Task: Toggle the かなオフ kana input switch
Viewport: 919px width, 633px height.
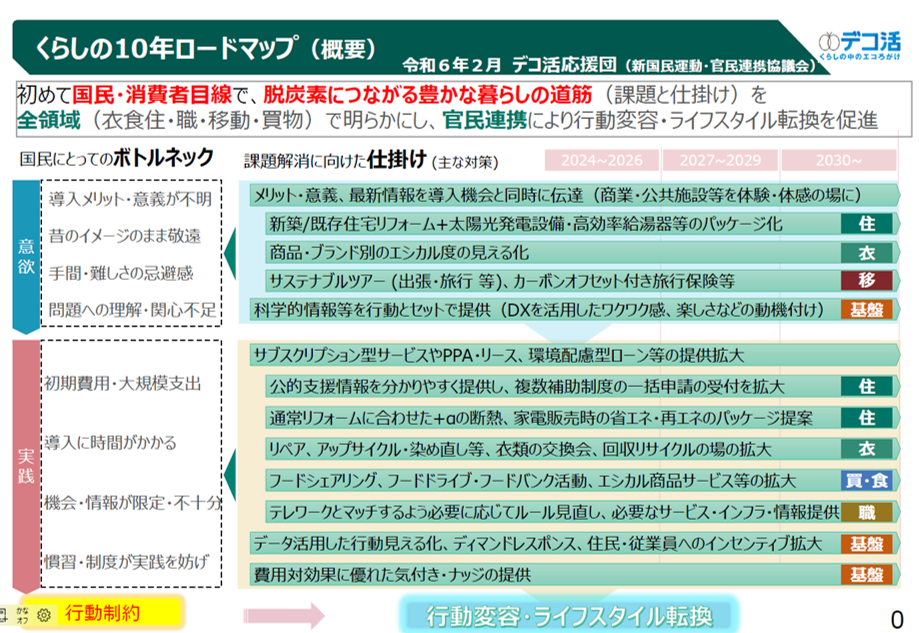Action: coord(24,613)
